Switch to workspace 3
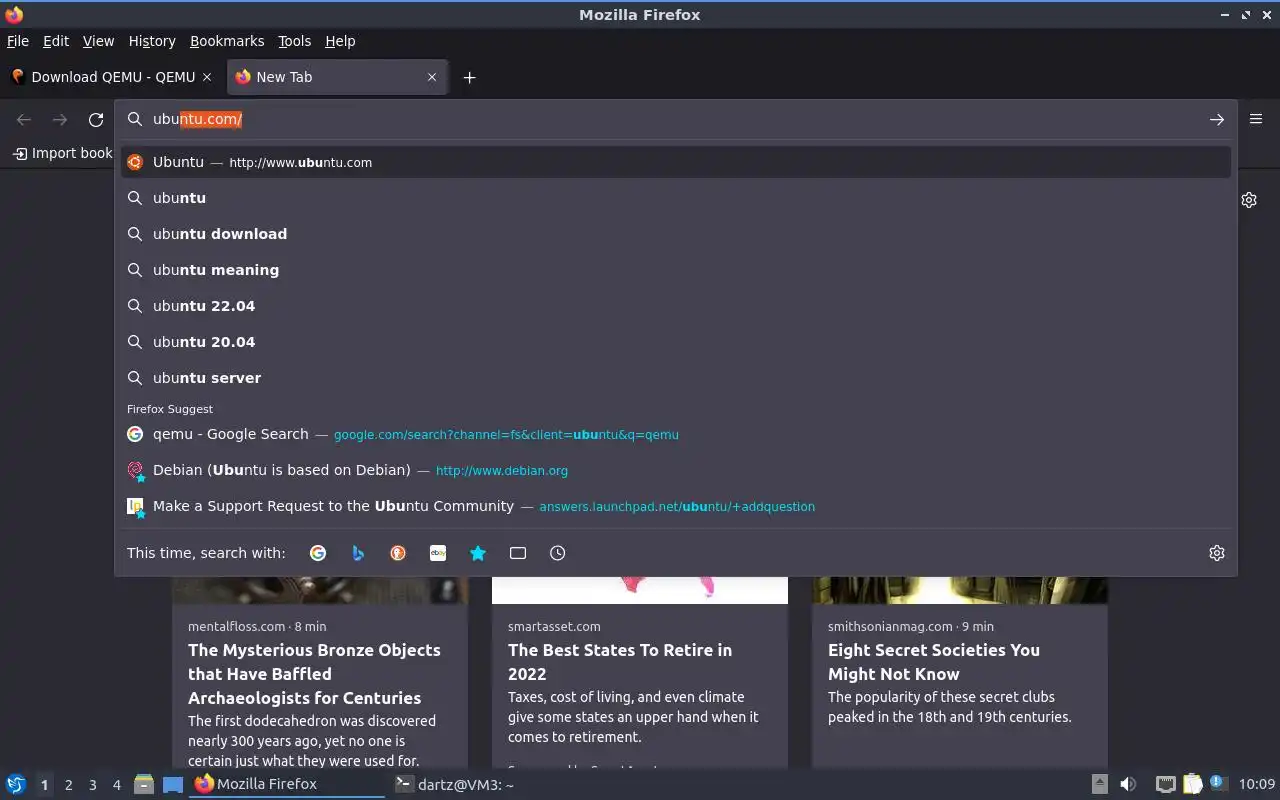The image size is (1280, 800). tap(92, 785)
